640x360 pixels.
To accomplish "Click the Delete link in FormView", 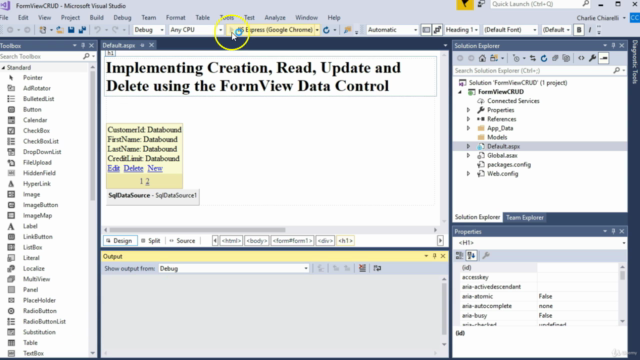I will (133, 169).
